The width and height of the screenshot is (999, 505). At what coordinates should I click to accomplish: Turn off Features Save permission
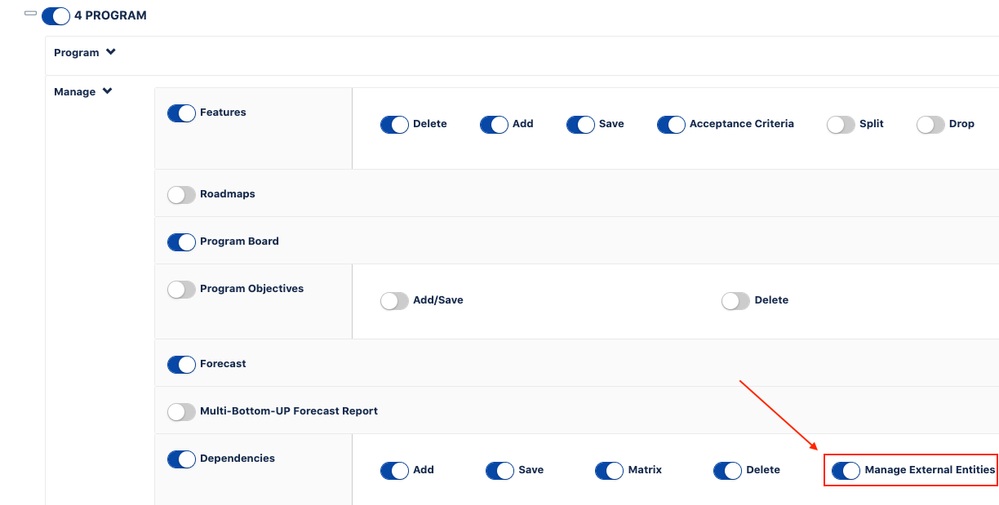580,125
